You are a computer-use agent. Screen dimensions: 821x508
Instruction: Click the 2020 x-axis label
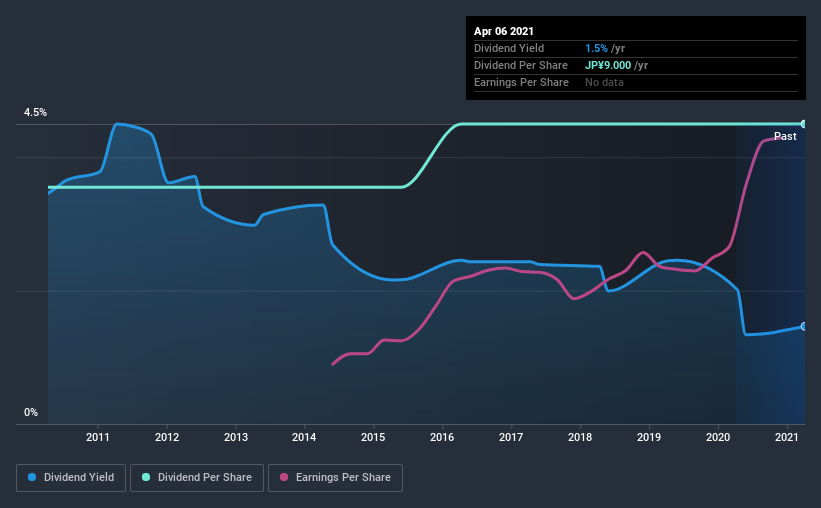[718, 437]
